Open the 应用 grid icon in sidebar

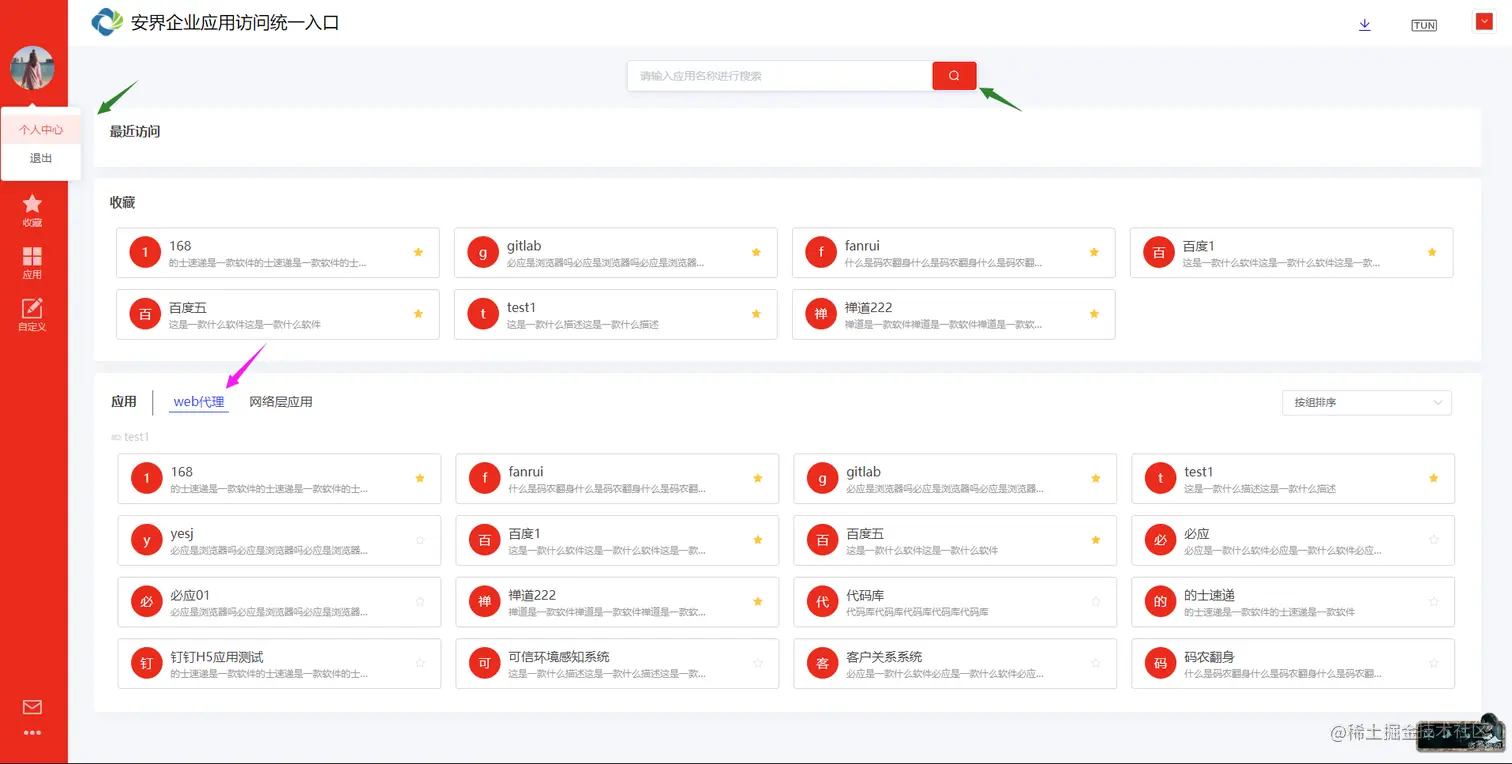32,256
